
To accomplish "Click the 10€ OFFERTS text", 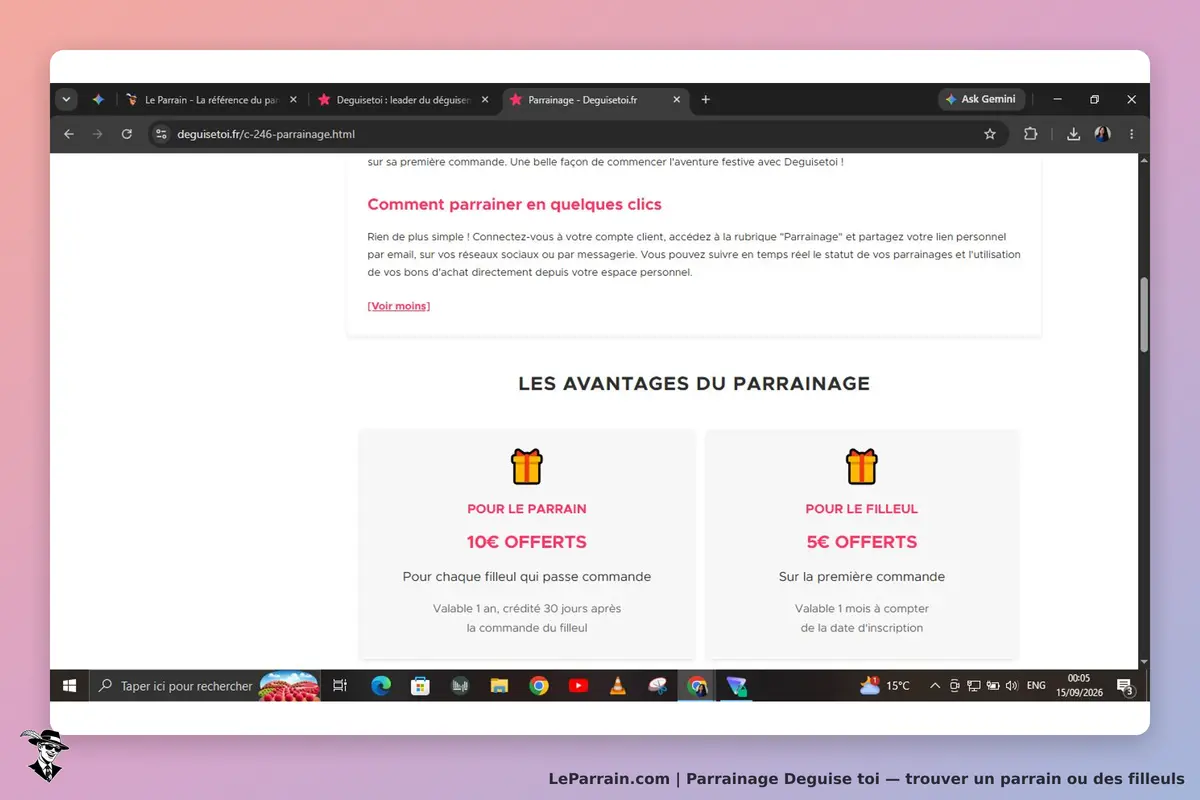I will [527, 542].
